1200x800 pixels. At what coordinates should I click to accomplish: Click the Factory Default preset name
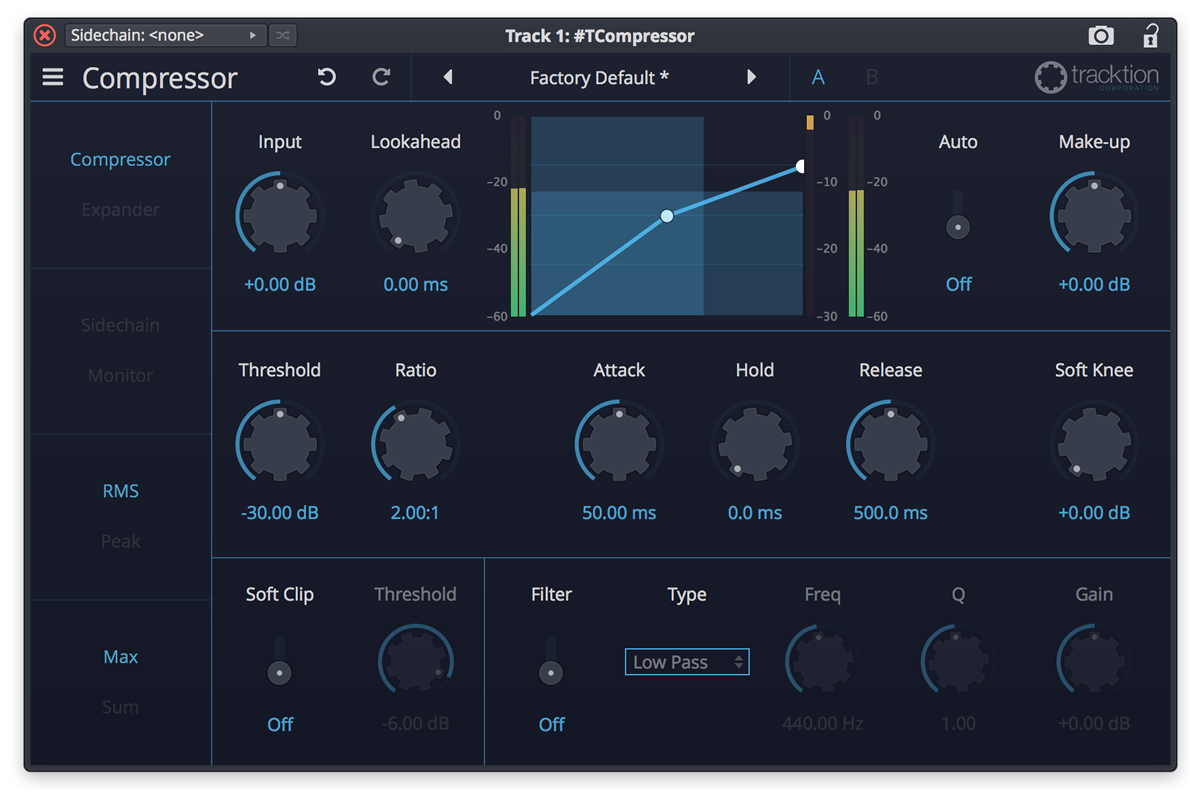pos(598,76)
